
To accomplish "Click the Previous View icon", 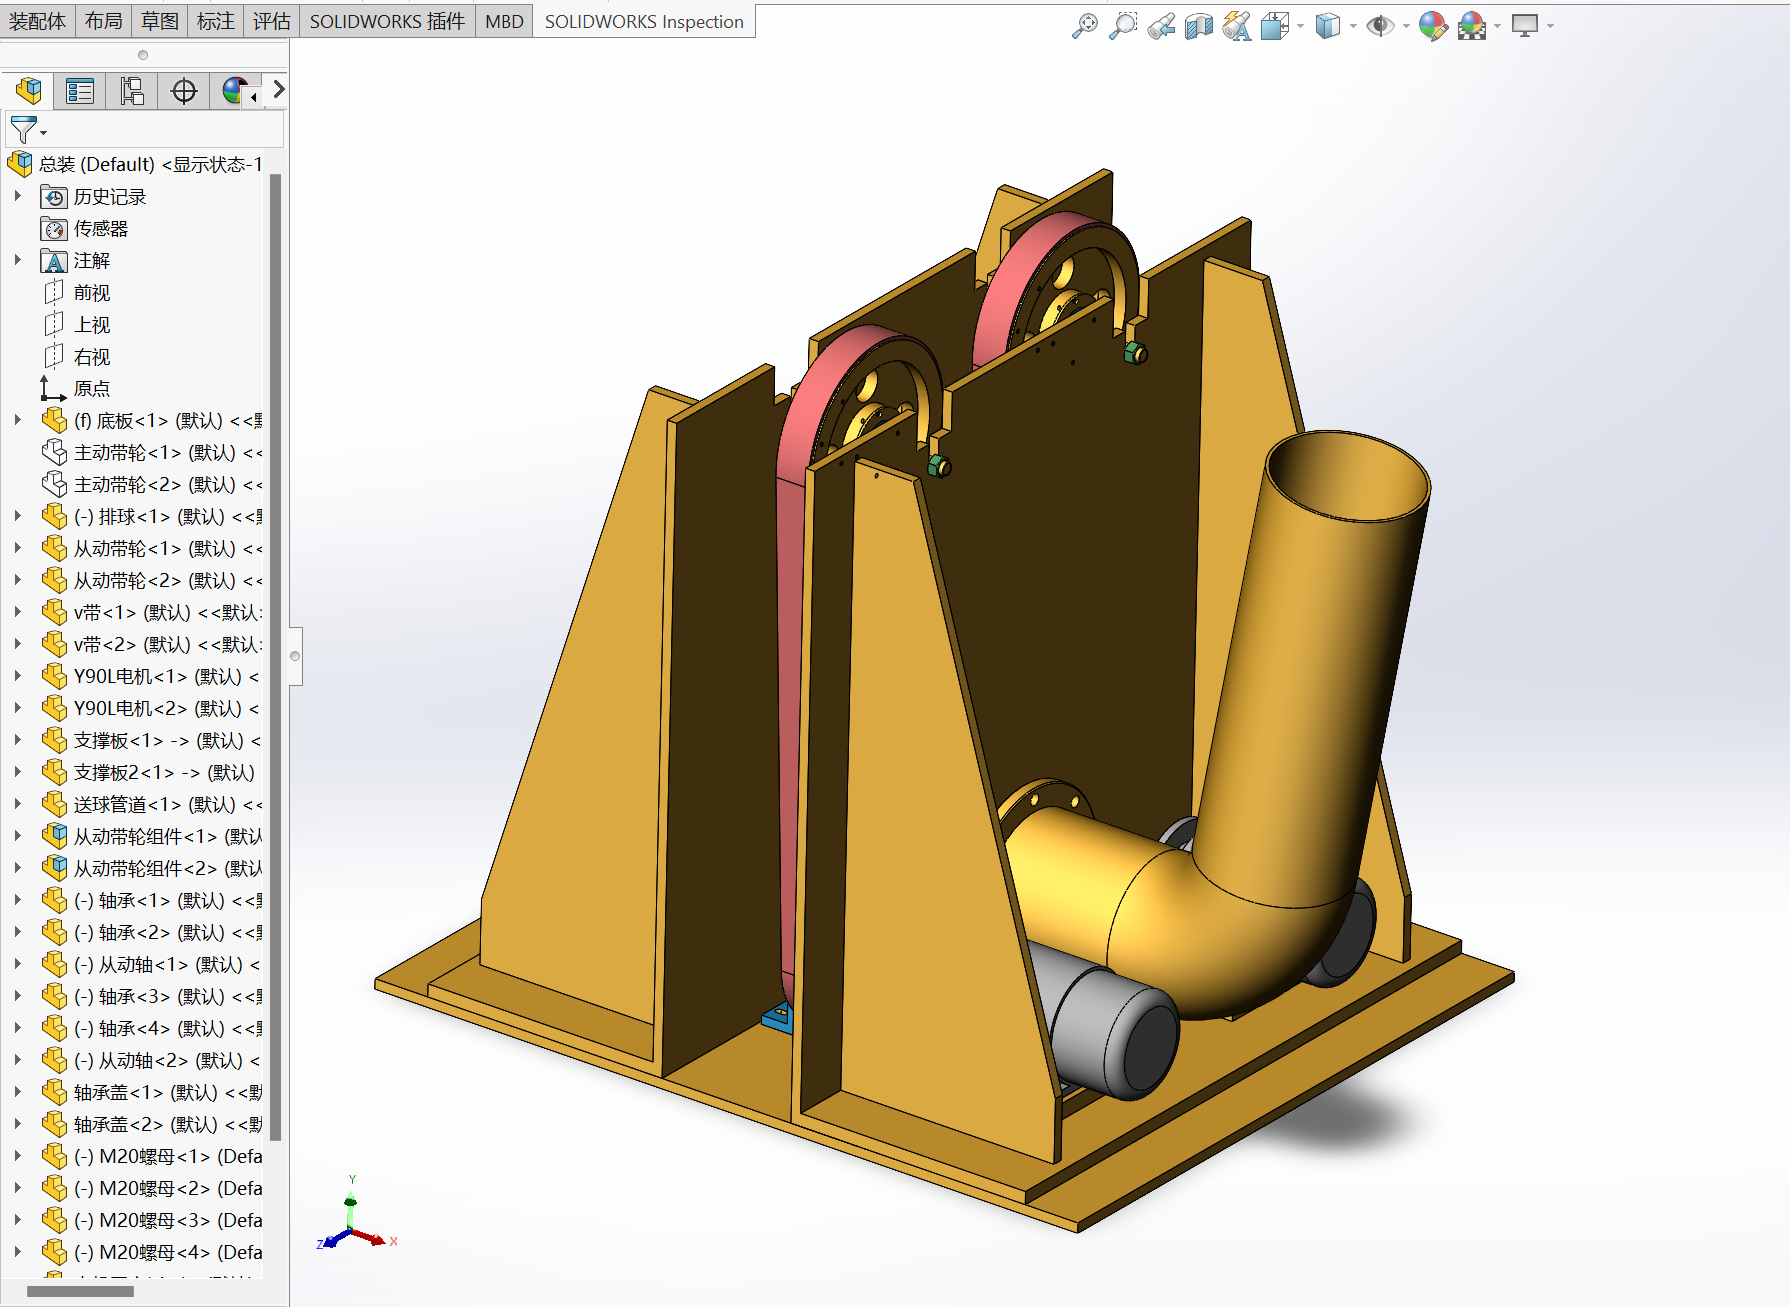I will click(1161, 26).
